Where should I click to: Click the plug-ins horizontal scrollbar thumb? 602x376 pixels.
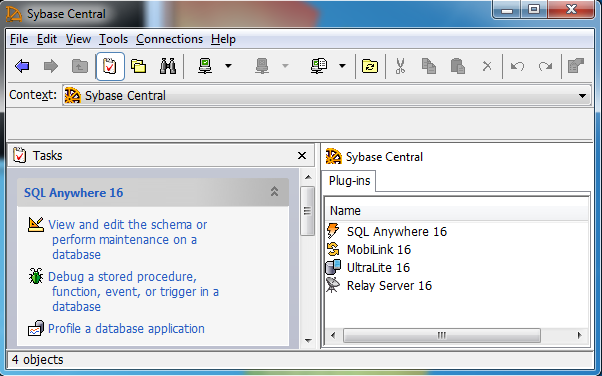click(442, 335)
